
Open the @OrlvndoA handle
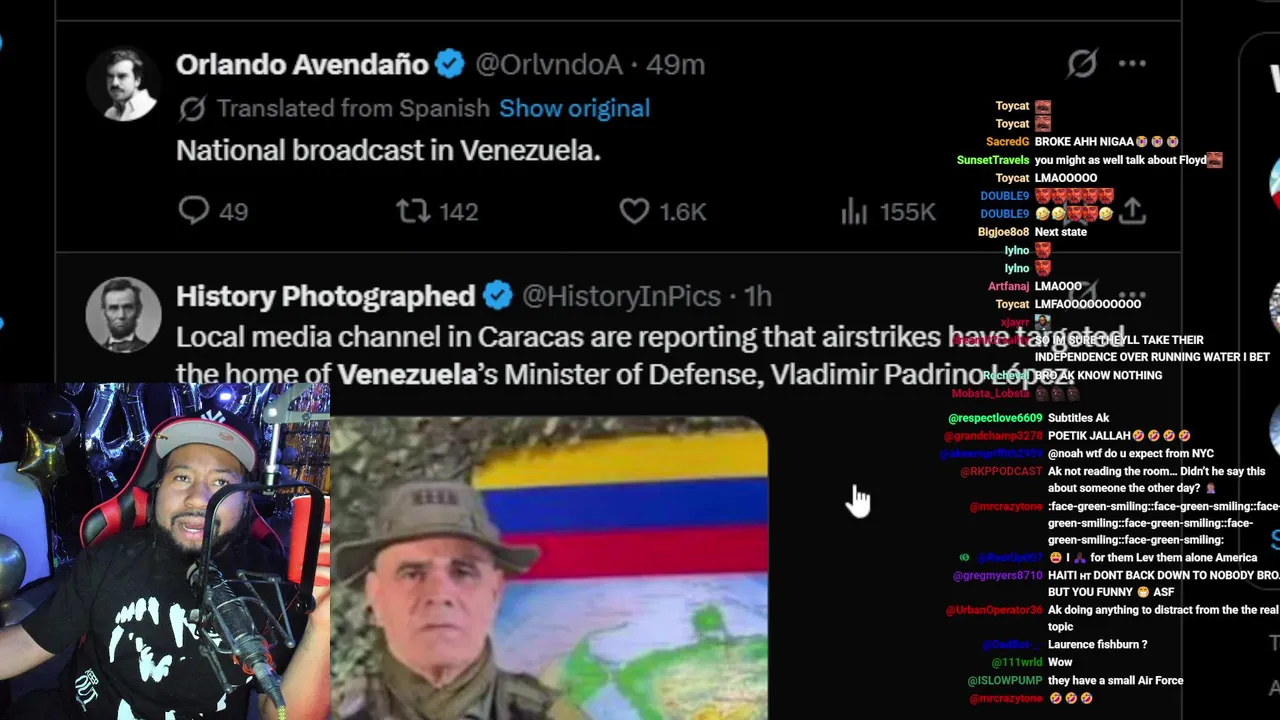[548, 64]
